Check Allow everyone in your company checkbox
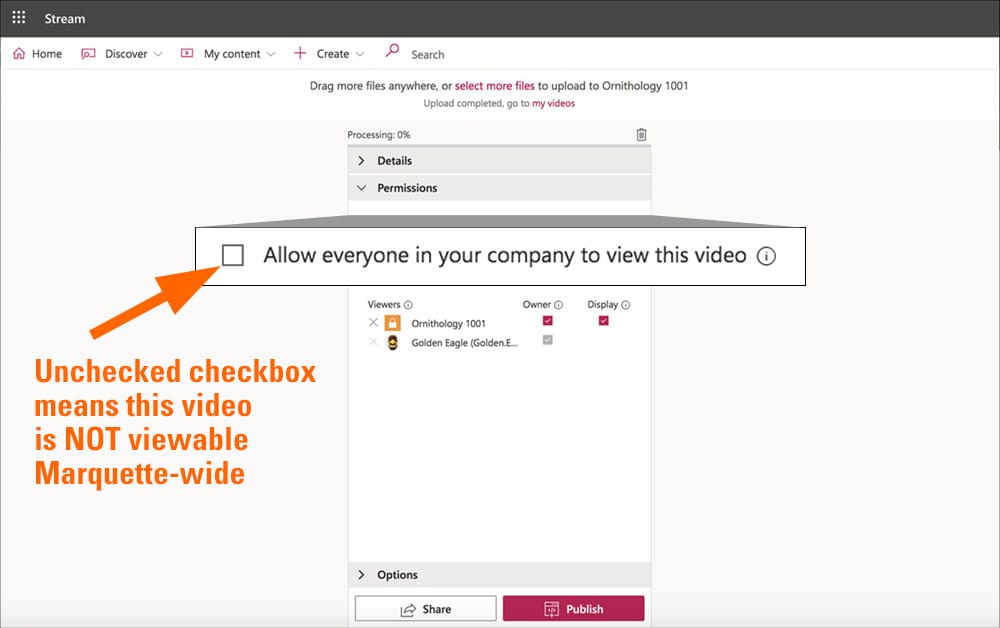The image size is (1000, 628). point(233,256)
